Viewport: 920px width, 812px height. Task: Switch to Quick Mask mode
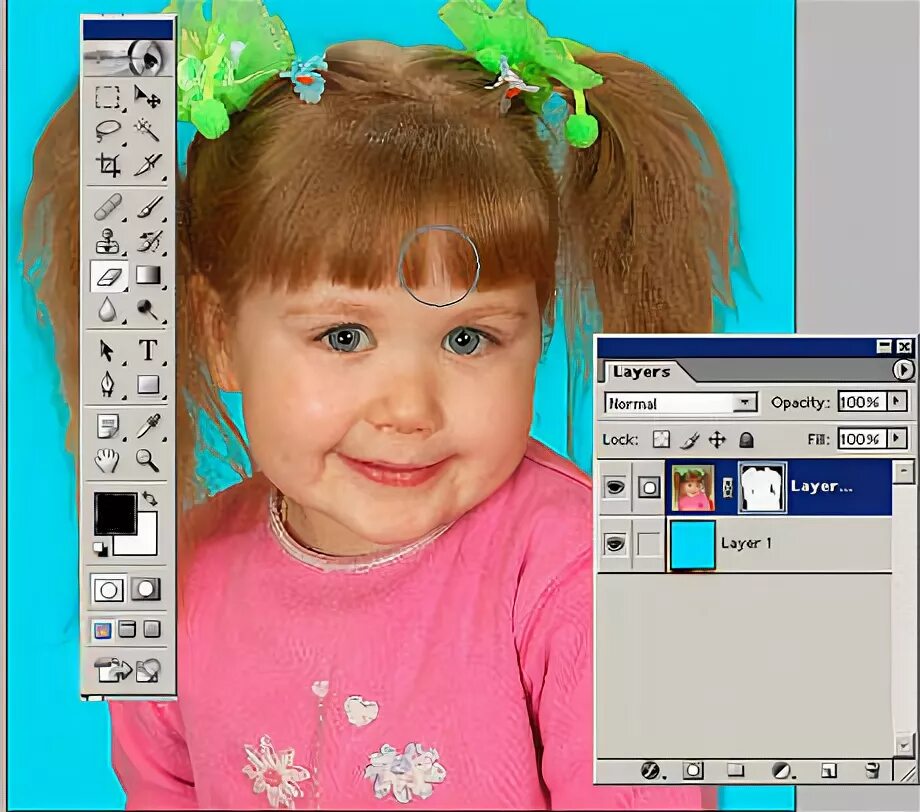click(146, 590)
